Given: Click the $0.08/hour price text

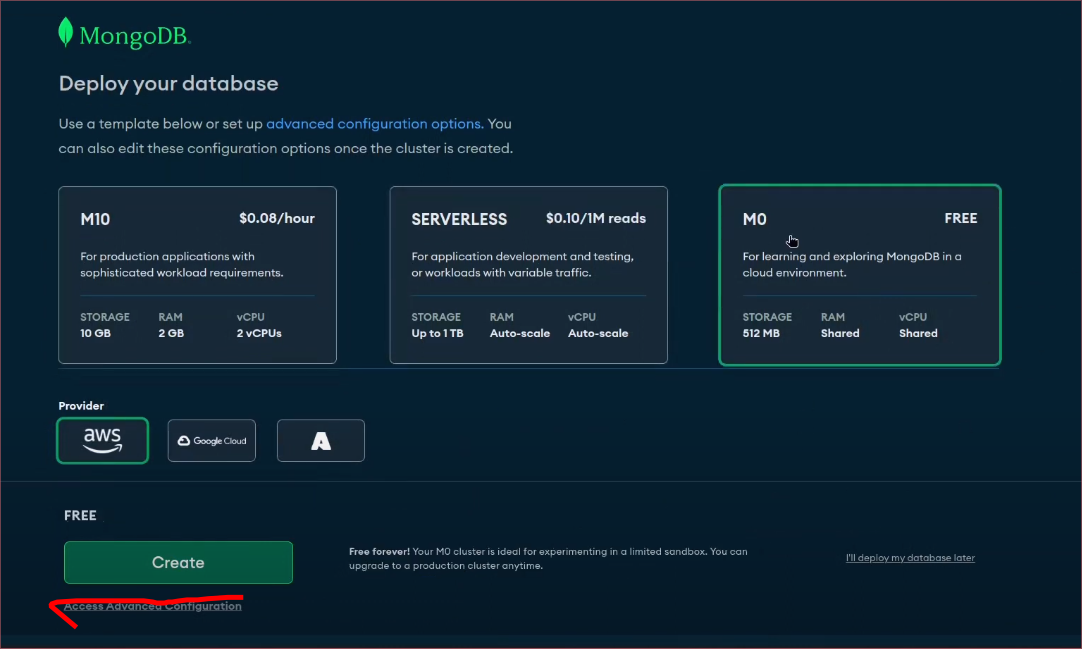Looking at the screenshot, I should 277,218.
